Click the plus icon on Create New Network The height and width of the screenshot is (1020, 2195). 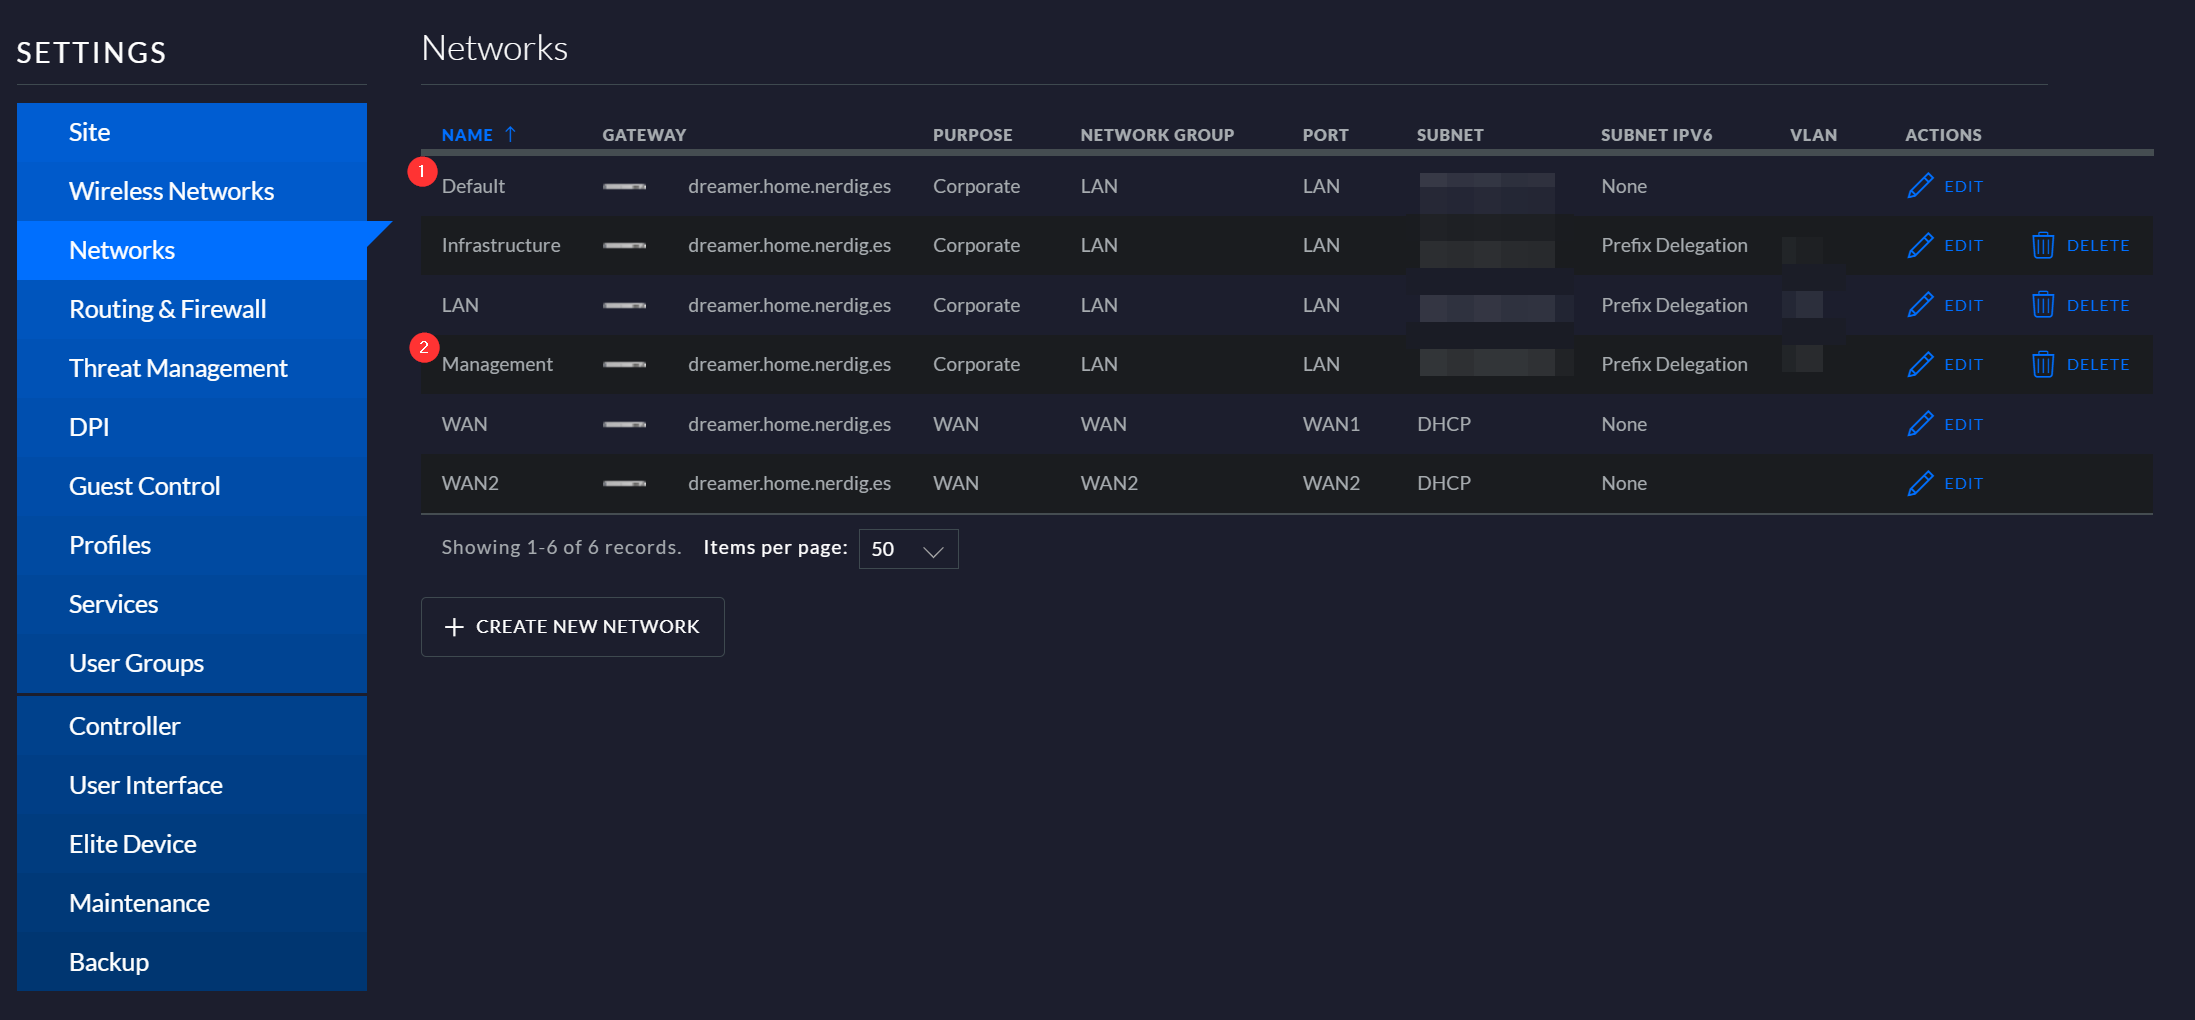coord(454,627)
